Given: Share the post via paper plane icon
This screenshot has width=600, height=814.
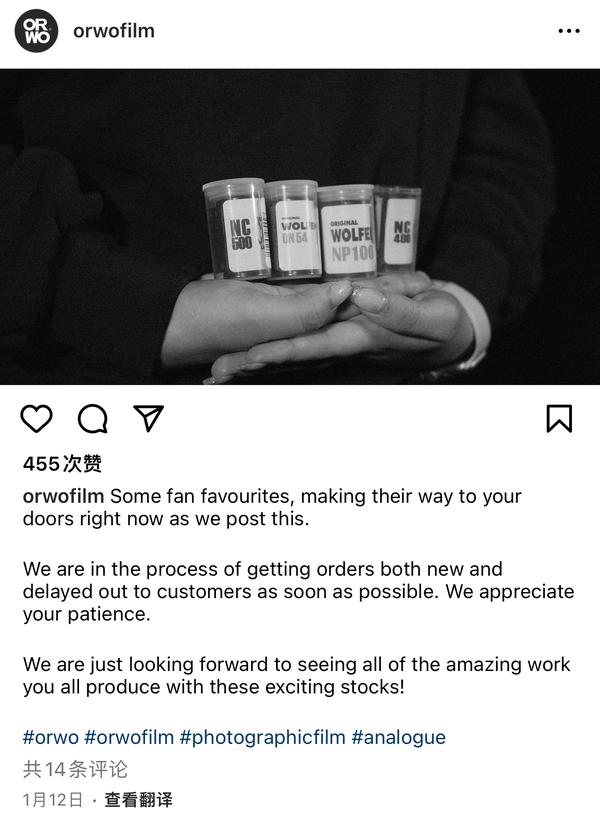Looking at the screenshot, I should click(x=149, y=418).
